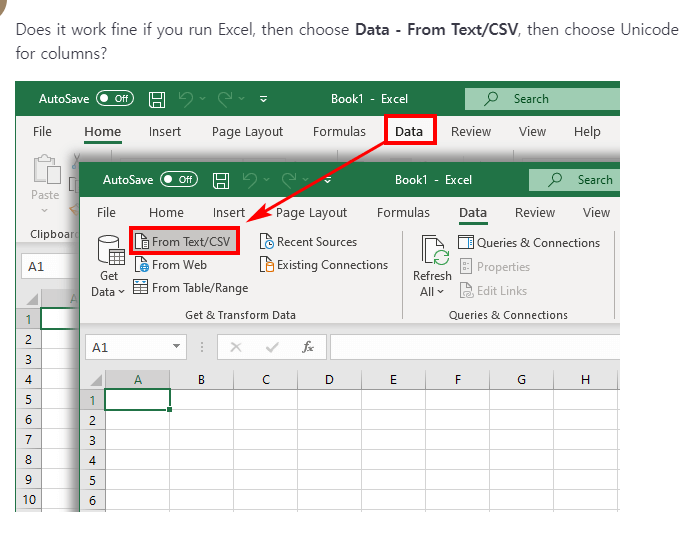
Task: Click Search box in front Excel window
Action: click(574, 180)
